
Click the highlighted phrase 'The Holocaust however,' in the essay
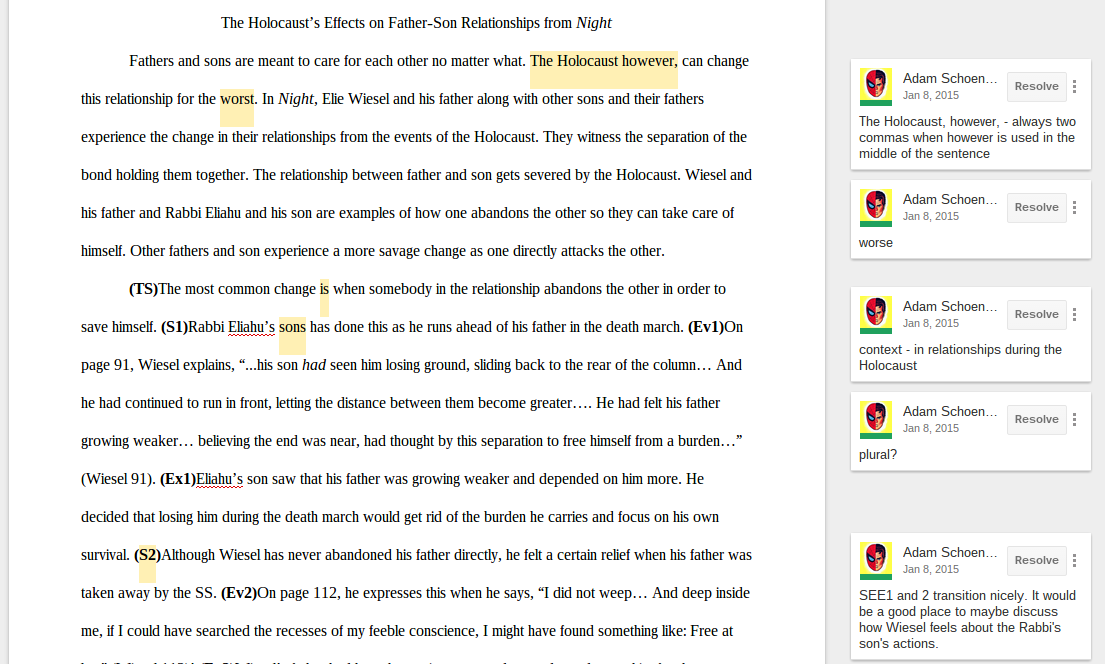[x=603, y=61]
